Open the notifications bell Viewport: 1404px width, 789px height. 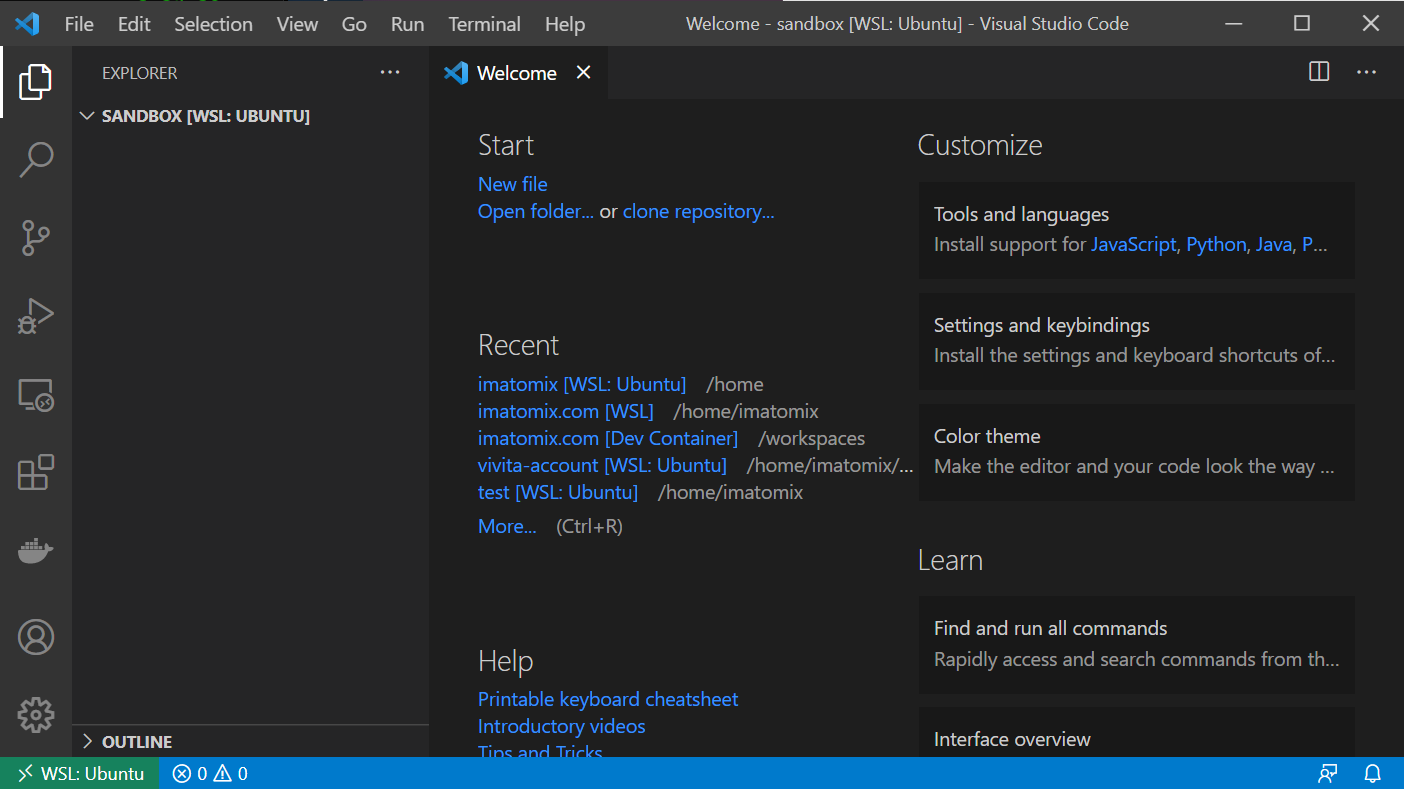point(1373,773)
